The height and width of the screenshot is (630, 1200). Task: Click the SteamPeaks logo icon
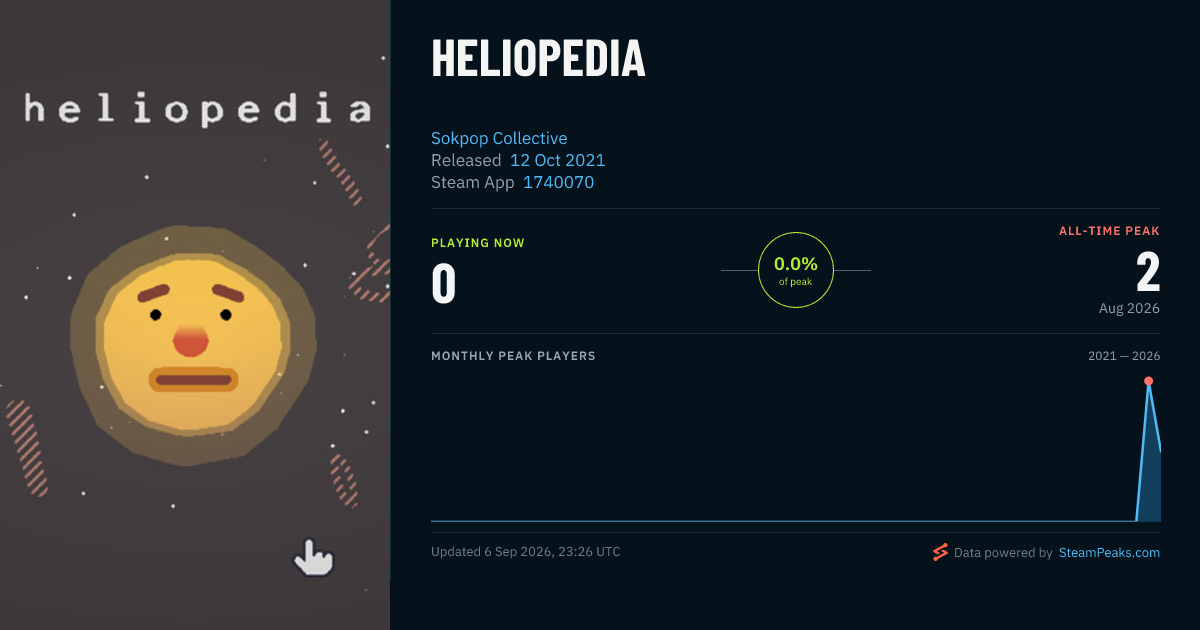940,552
